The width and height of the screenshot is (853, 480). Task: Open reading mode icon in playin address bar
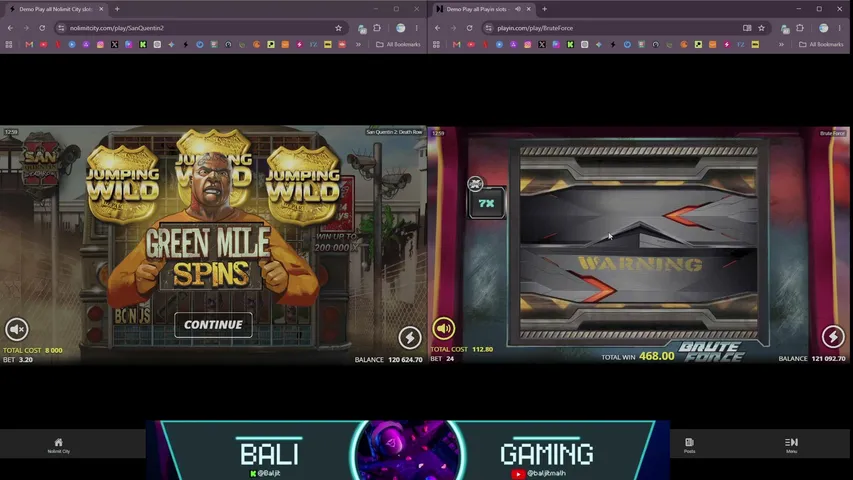click(x=747, y=28)
